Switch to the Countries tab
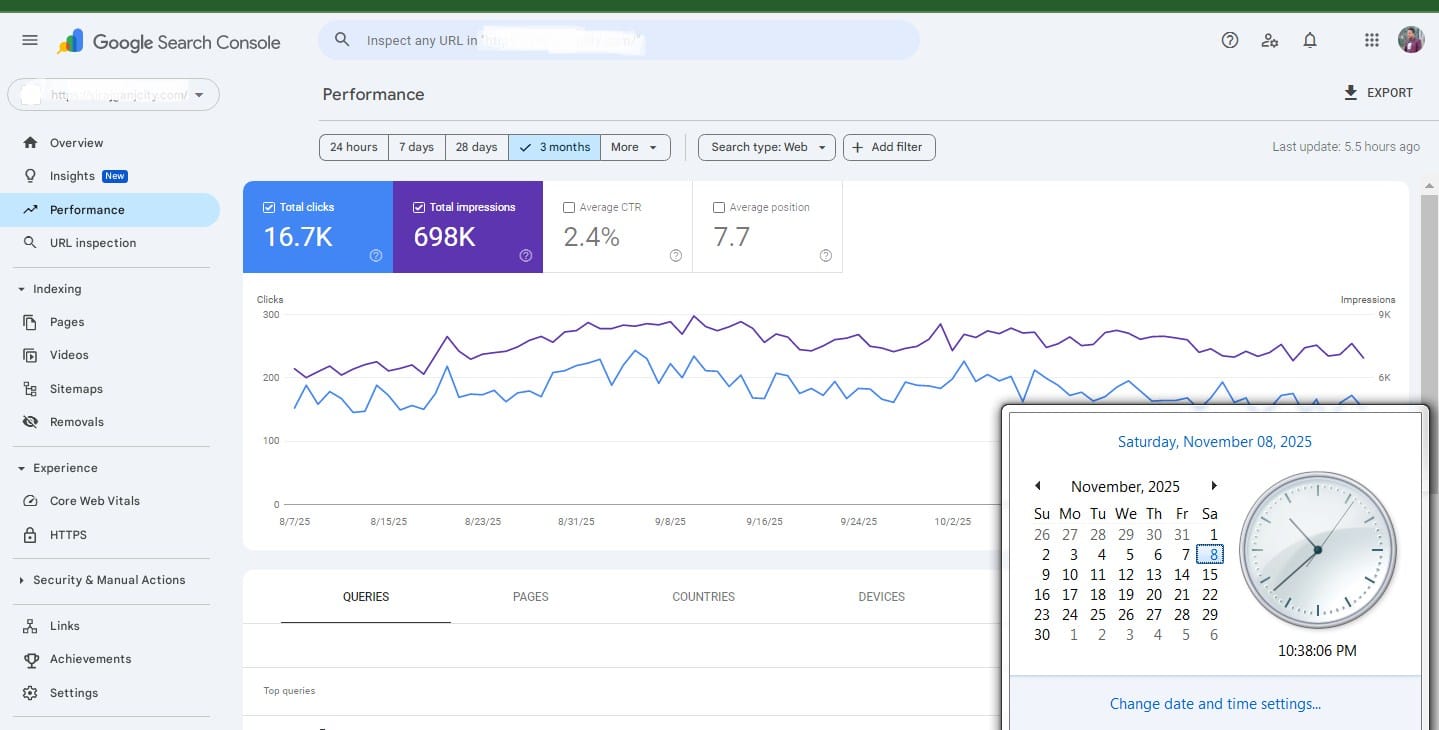This screenshot has width=1439, height=730. pos(703,597)
